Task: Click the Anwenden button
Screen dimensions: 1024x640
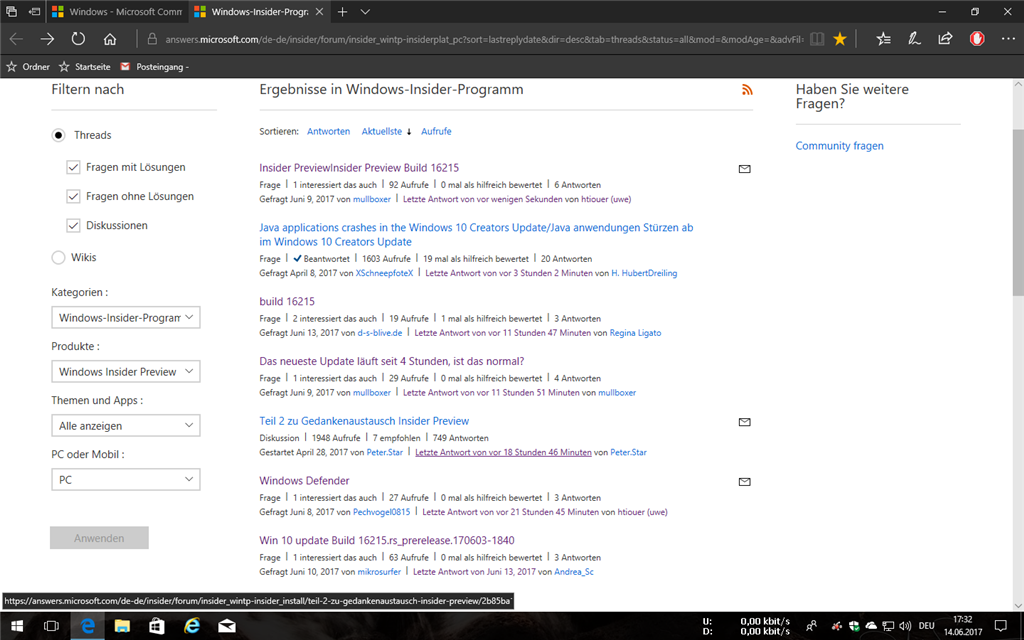Action: [99, 538]
